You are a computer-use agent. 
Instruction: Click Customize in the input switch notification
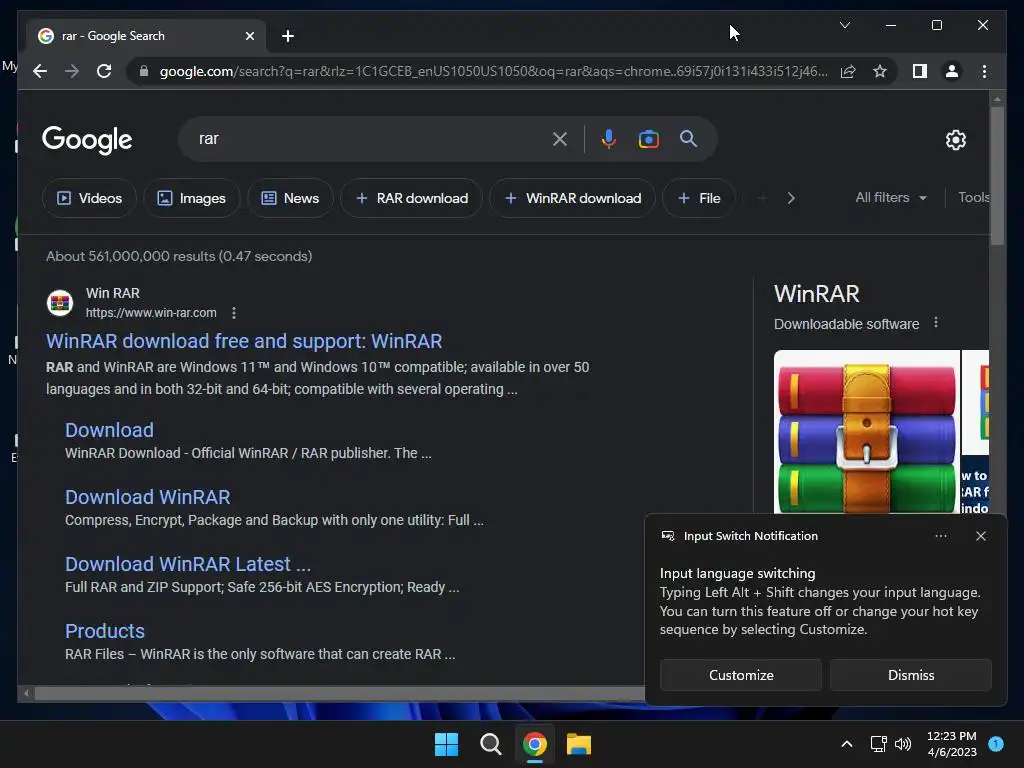741,675
